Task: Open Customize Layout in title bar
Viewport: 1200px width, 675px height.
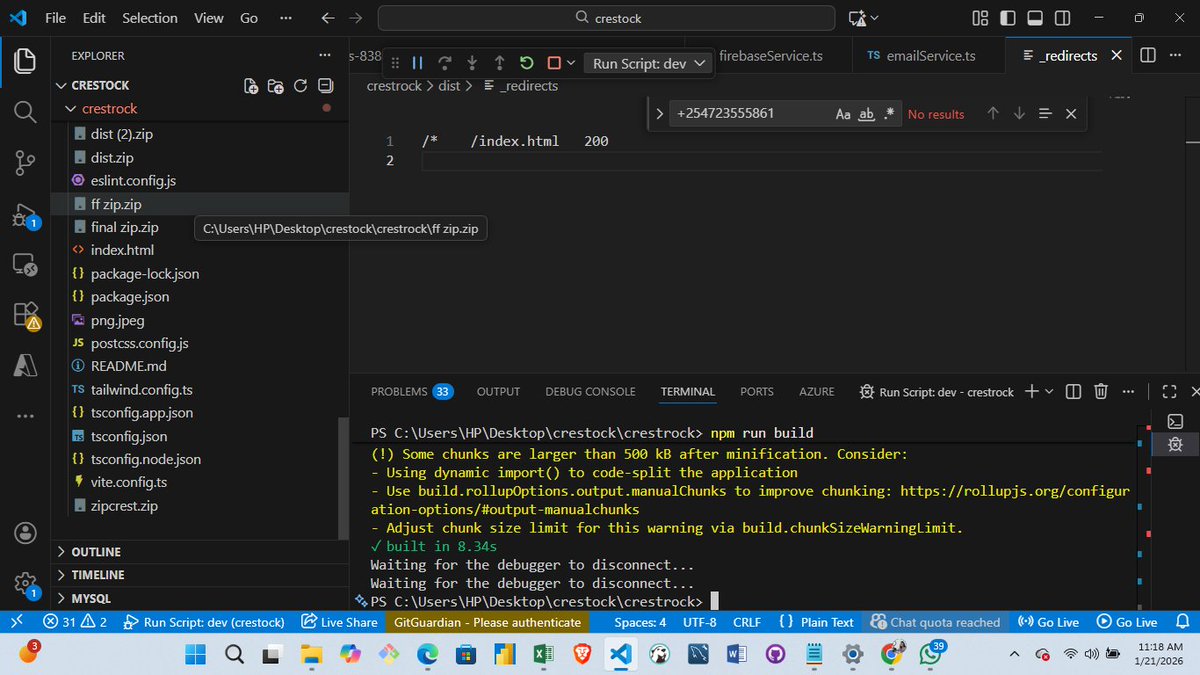Action: (x=981, y=18)
